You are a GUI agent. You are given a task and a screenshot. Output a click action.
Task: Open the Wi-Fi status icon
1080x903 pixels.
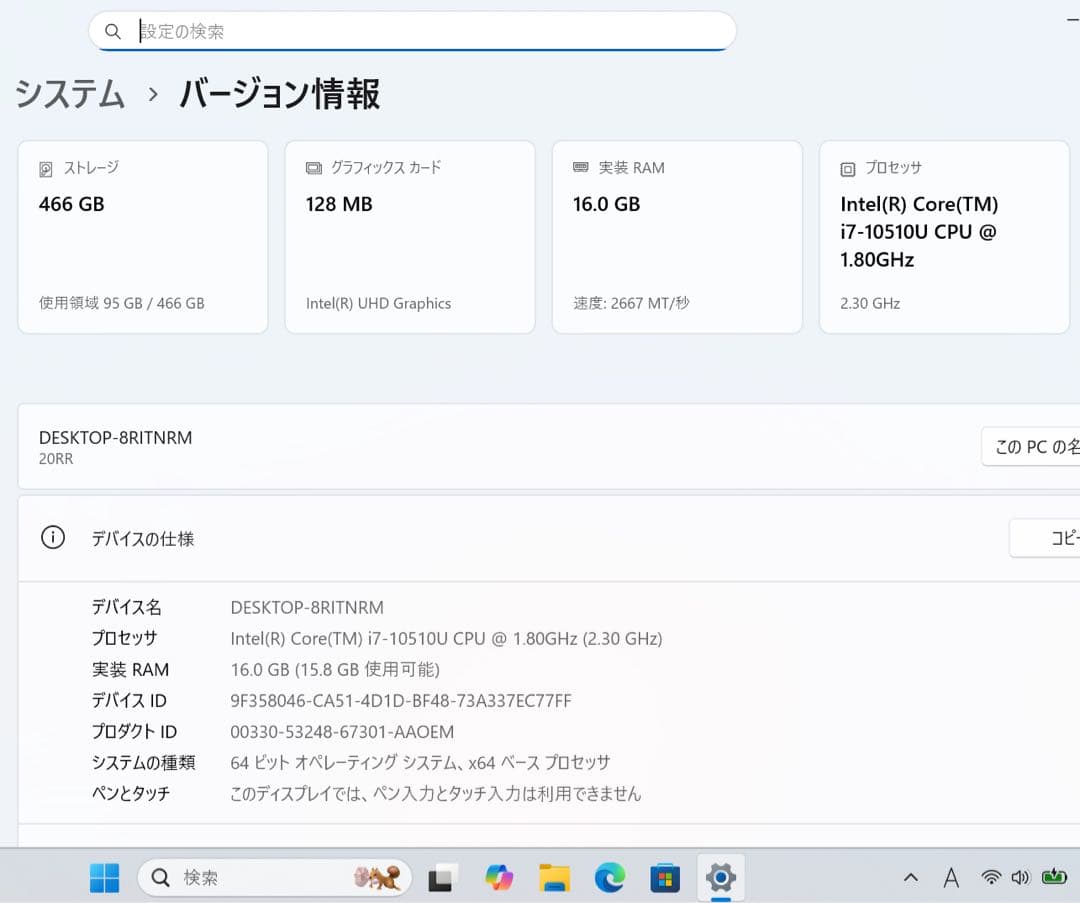[991, 877]
